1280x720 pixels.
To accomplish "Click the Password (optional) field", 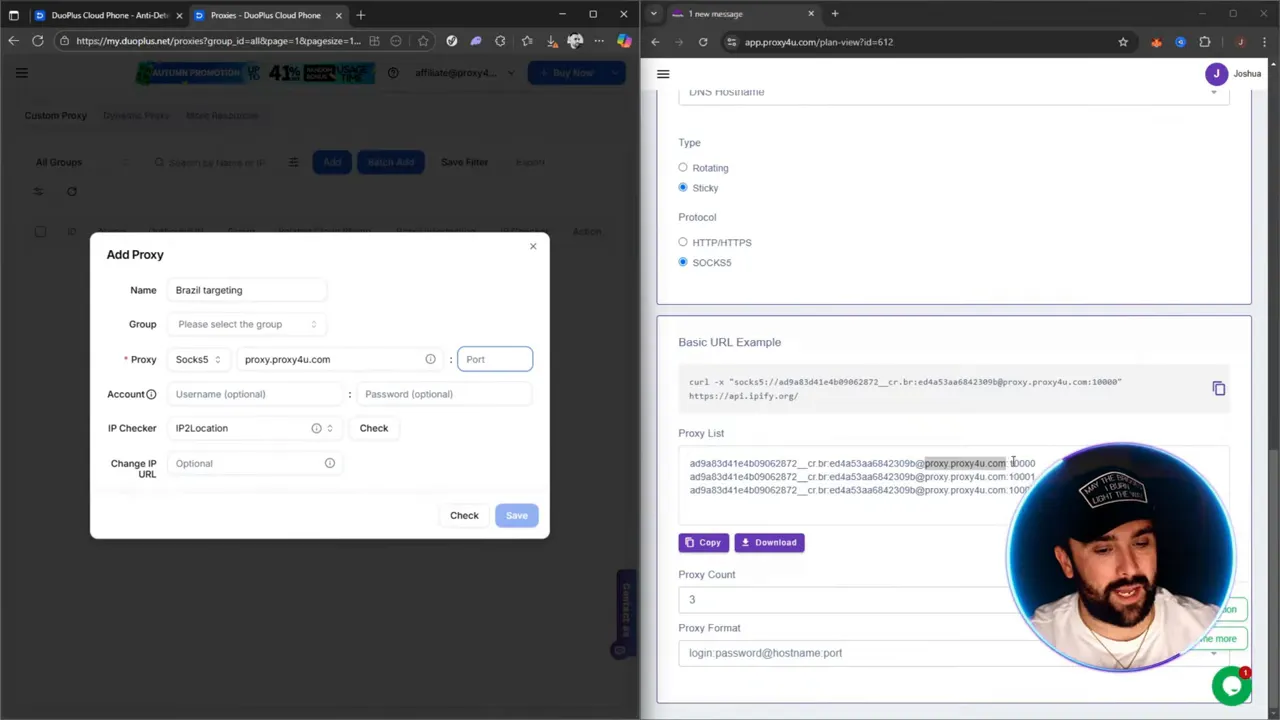I will [x=444, y=394].
